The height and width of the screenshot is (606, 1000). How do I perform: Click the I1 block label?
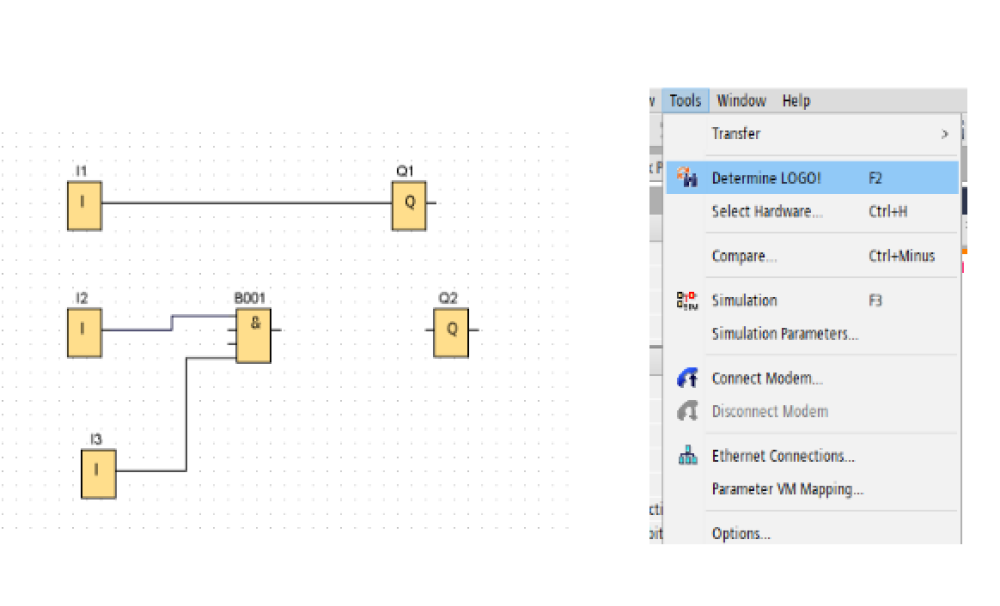click(x=81, y=170)
